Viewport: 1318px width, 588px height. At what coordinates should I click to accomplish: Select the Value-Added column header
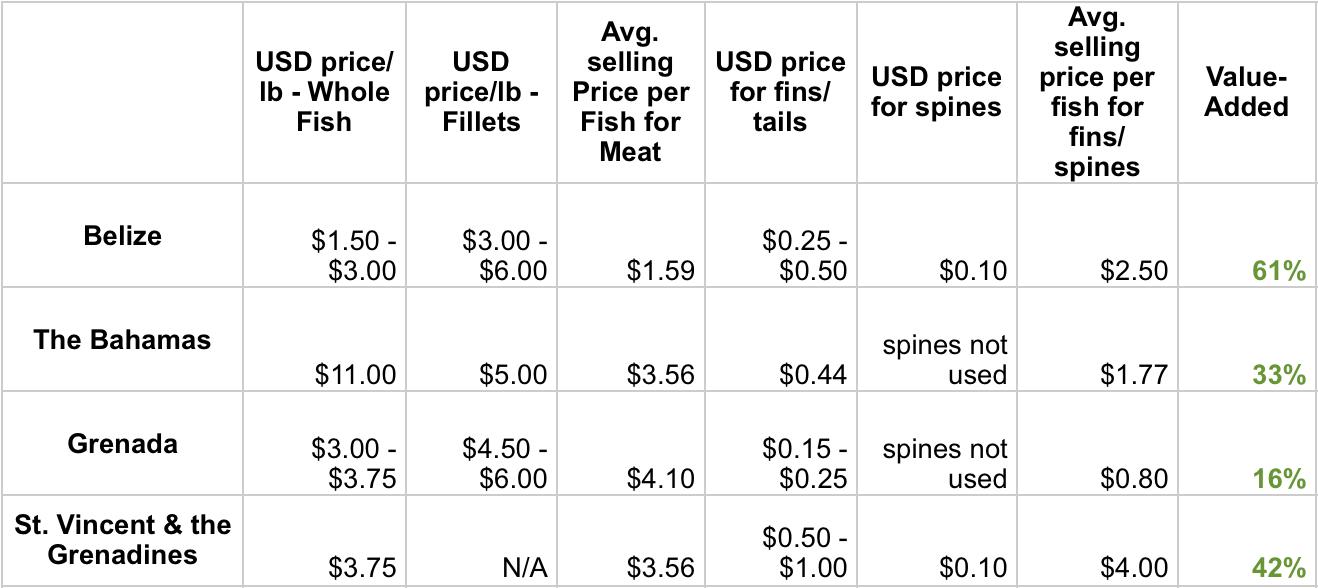[x=1246, y=92]
